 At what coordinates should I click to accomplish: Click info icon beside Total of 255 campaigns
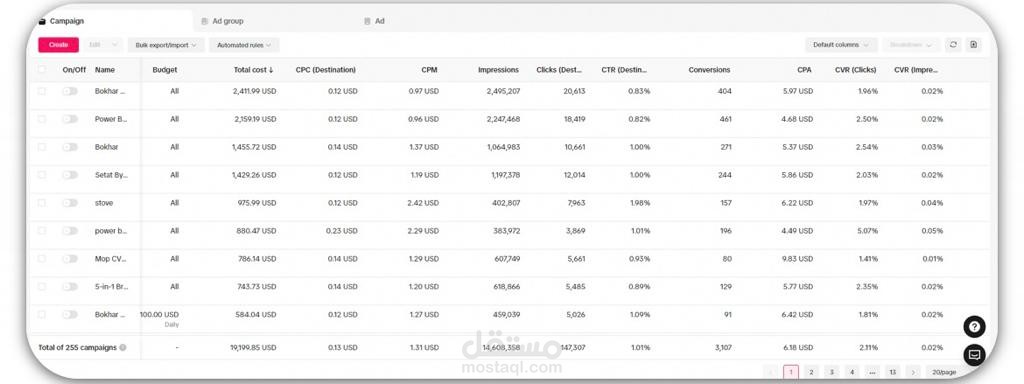coord(123,348)
